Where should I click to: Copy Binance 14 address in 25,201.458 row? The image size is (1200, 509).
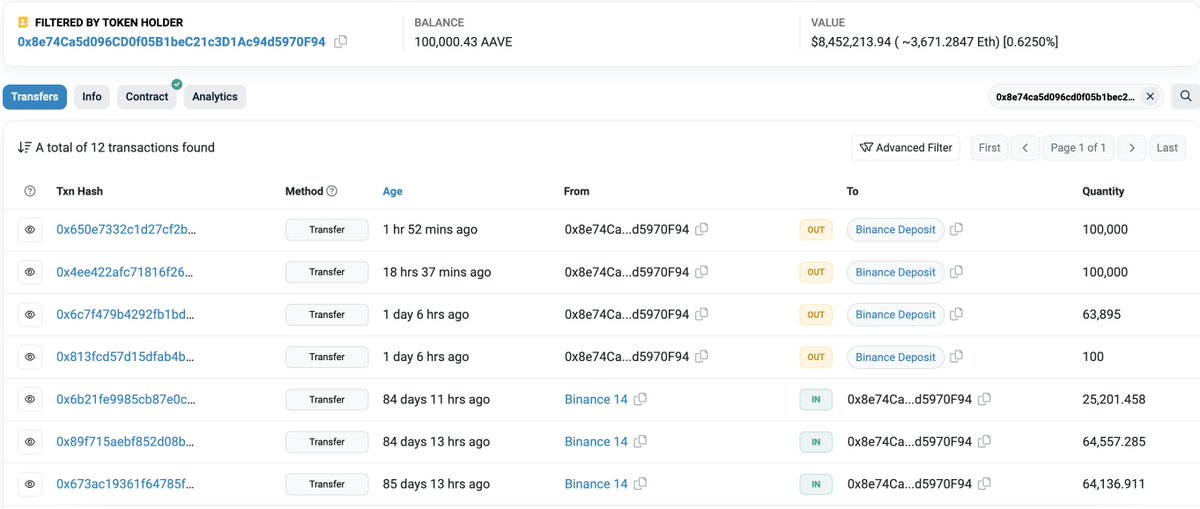tap(640, 399)
